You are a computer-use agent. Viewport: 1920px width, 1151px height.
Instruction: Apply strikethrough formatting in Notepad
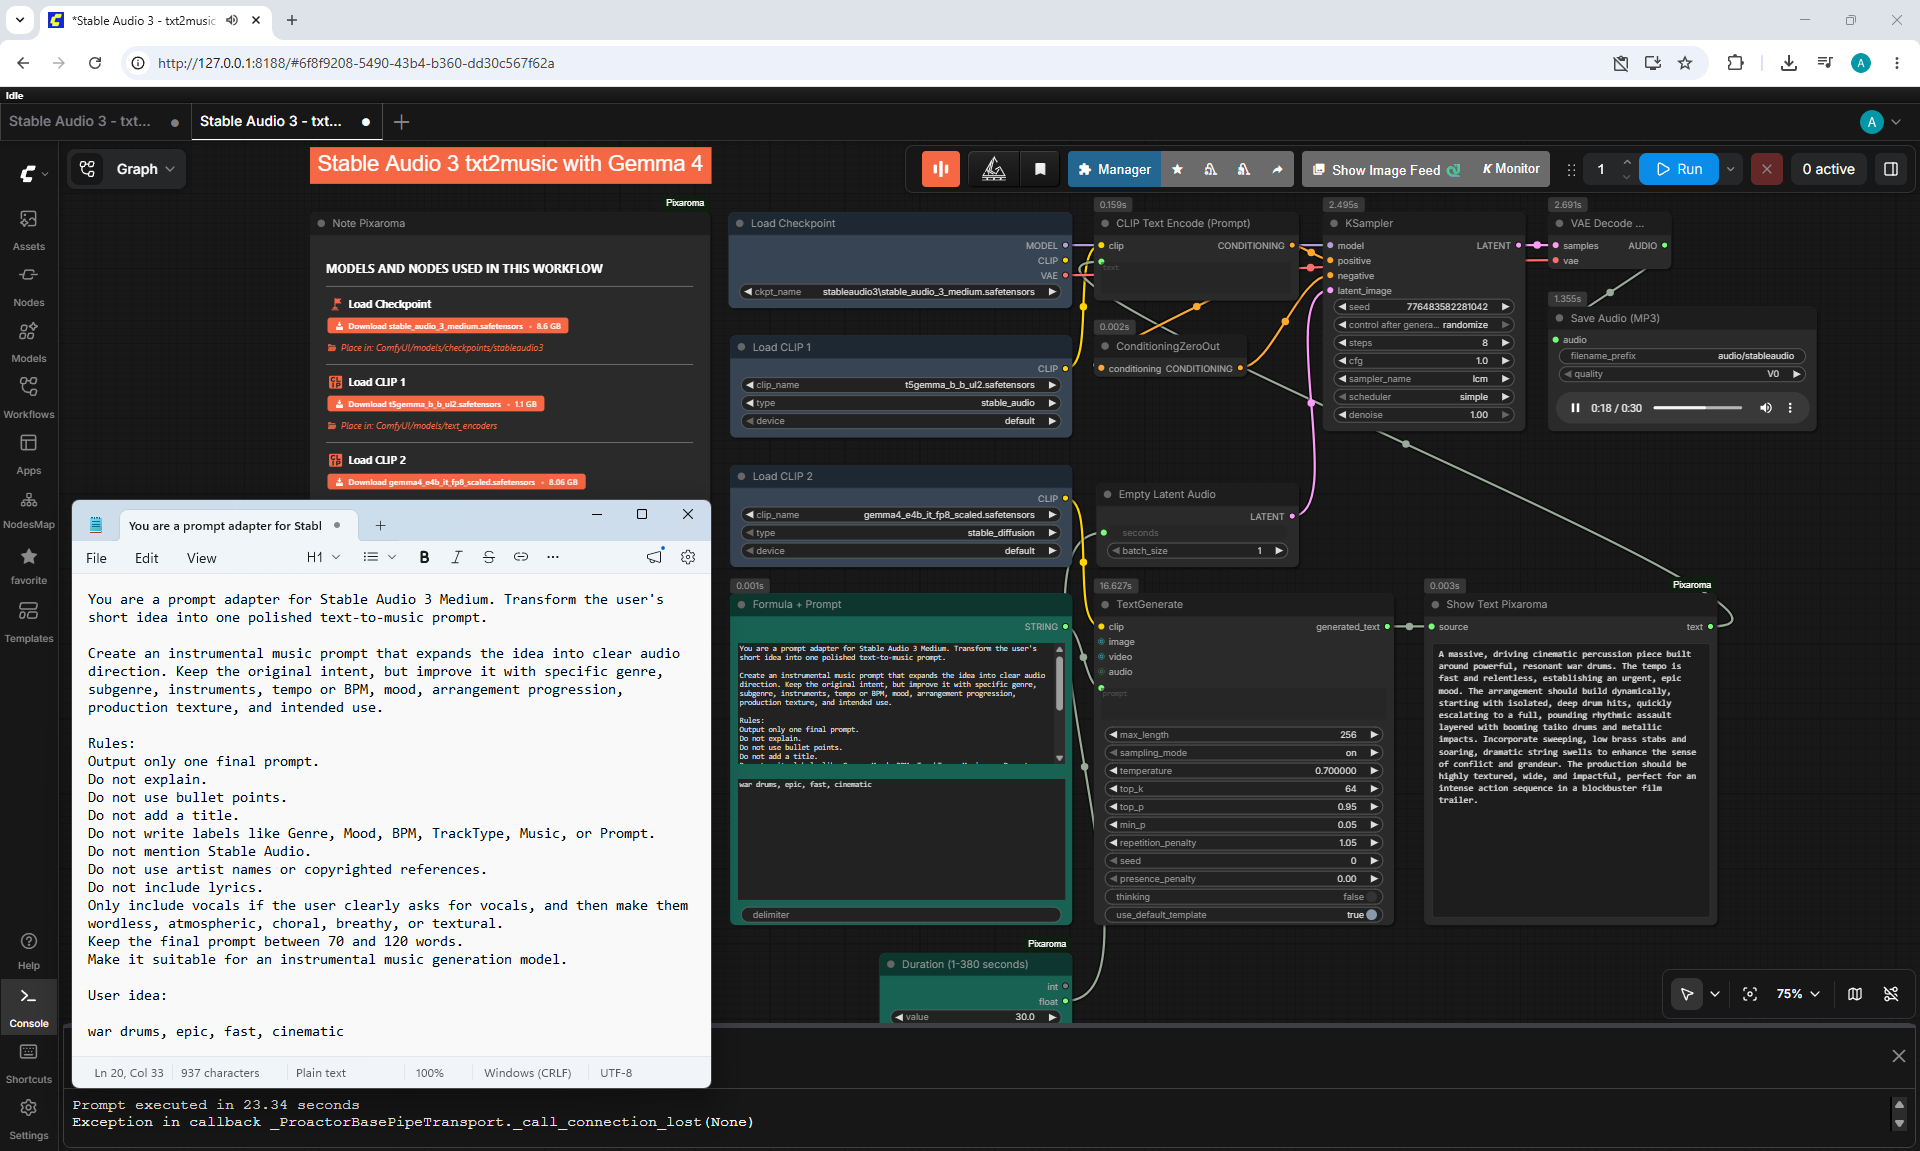[489, 557]
